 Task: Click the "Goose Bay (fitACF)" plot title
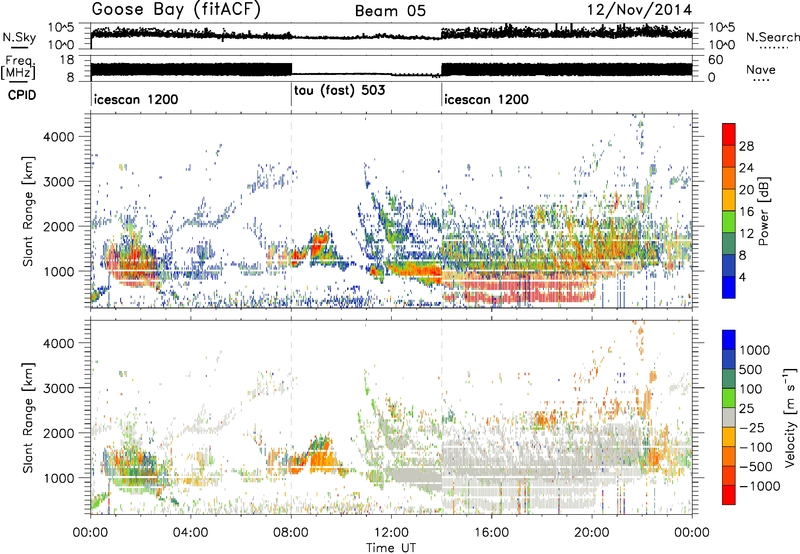pyautogui.click(x=176, y=10)
